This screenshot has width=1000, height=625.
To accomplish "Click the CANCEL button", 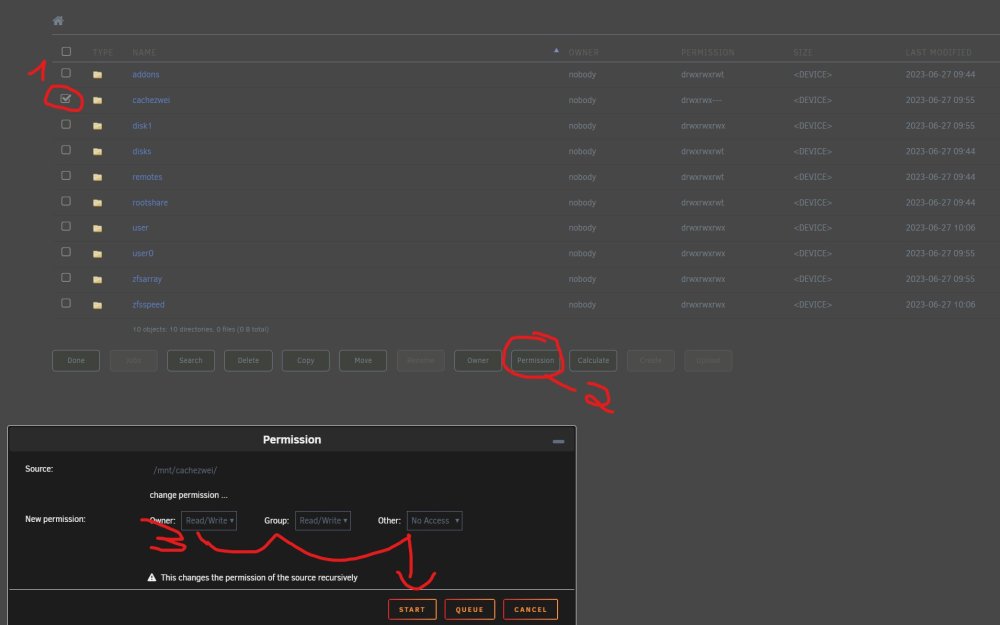I will 530,610.
